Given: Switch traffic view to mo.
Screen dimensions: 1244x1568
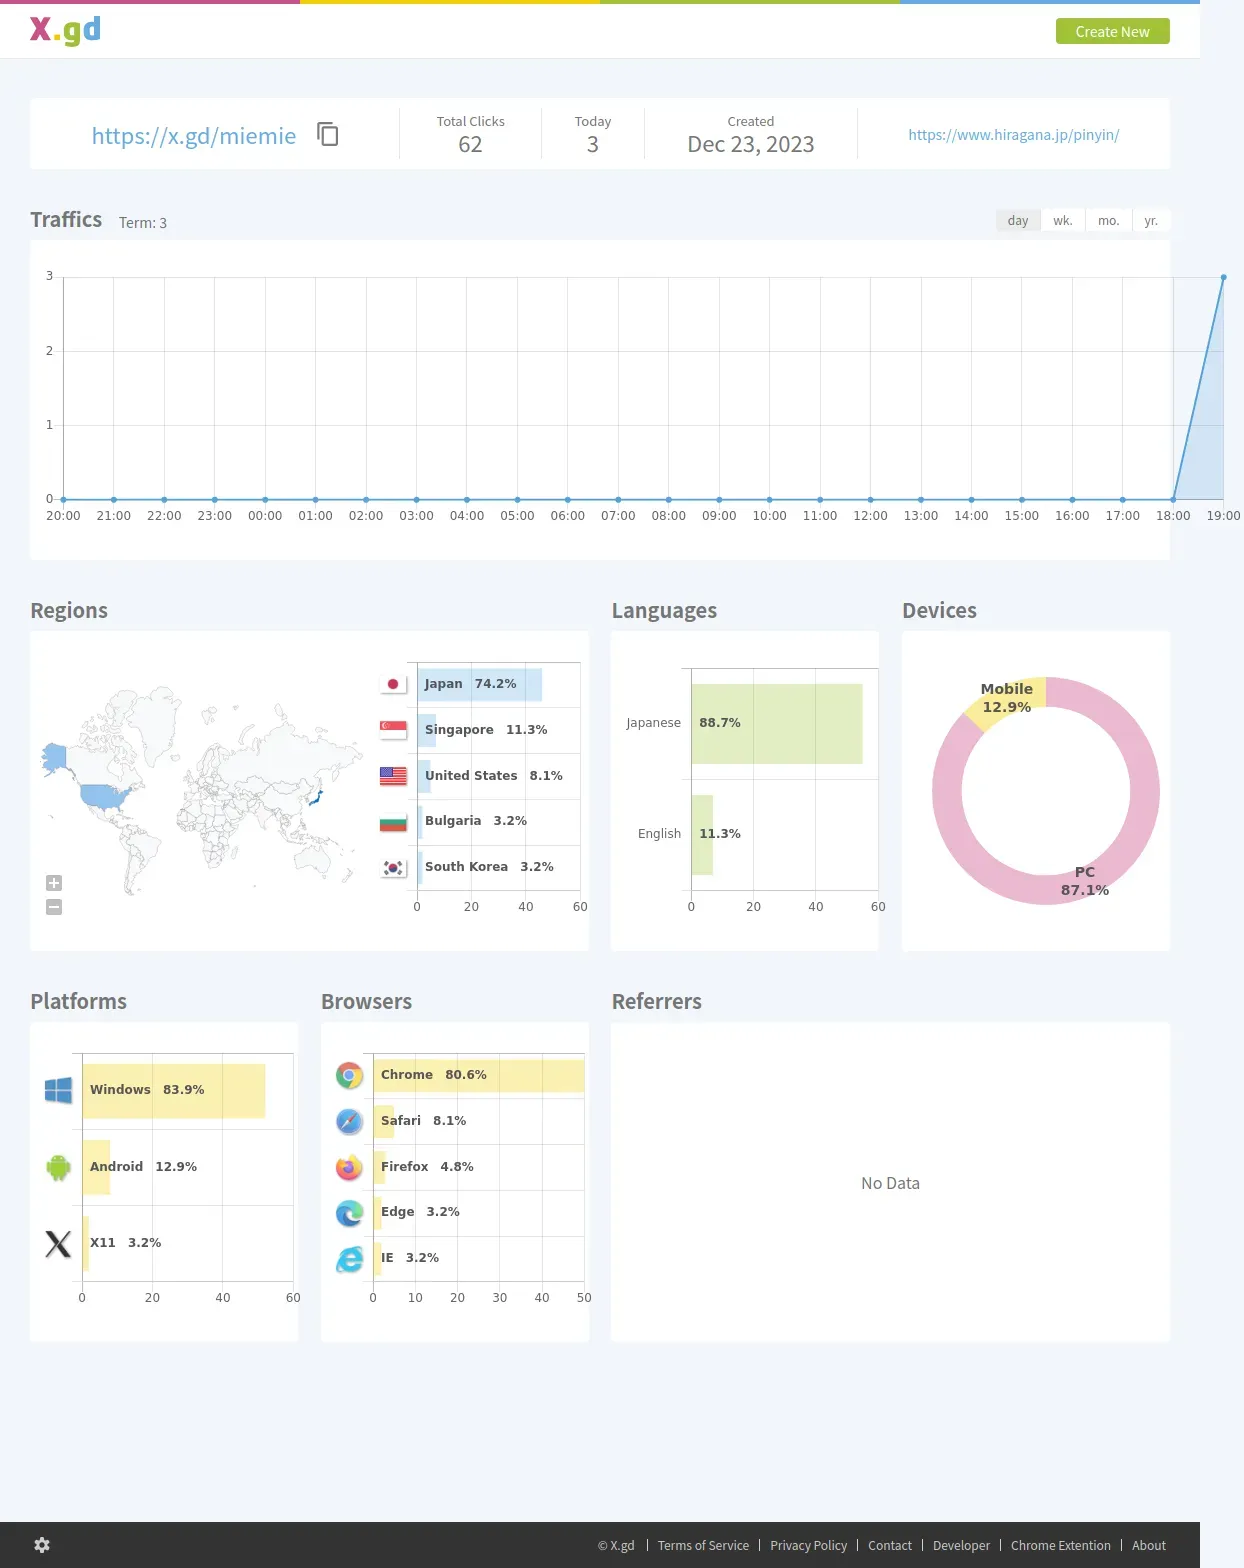Looking at the screenshot, I should [x=1108, y=220].
